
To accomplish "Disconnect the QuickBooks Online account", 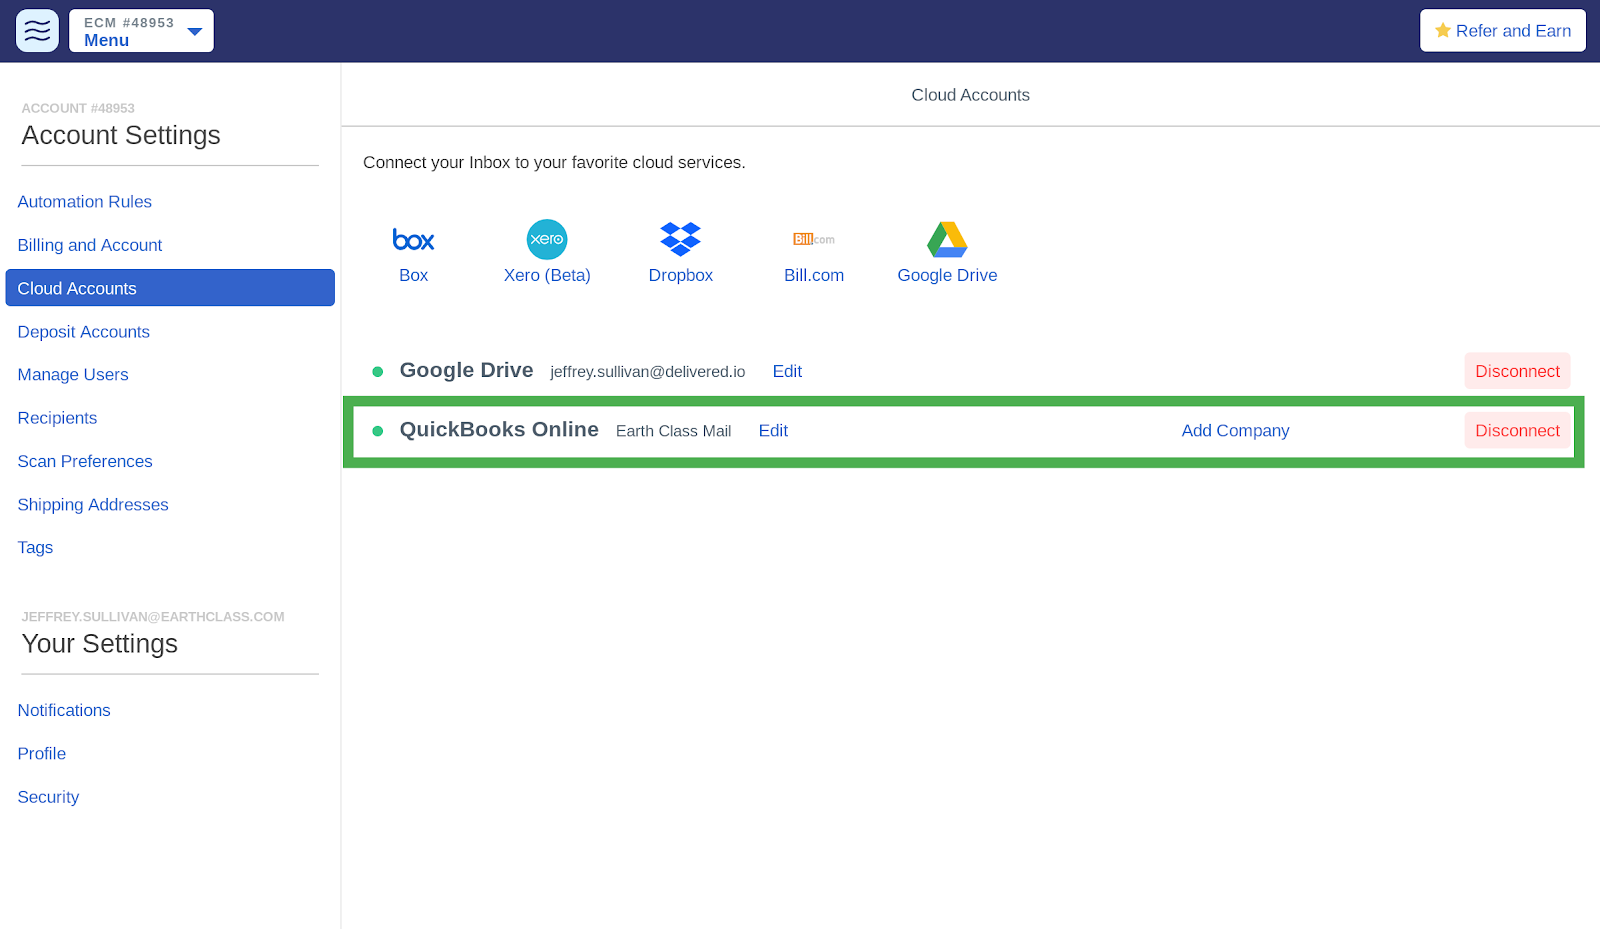I will click(1517, 431).
